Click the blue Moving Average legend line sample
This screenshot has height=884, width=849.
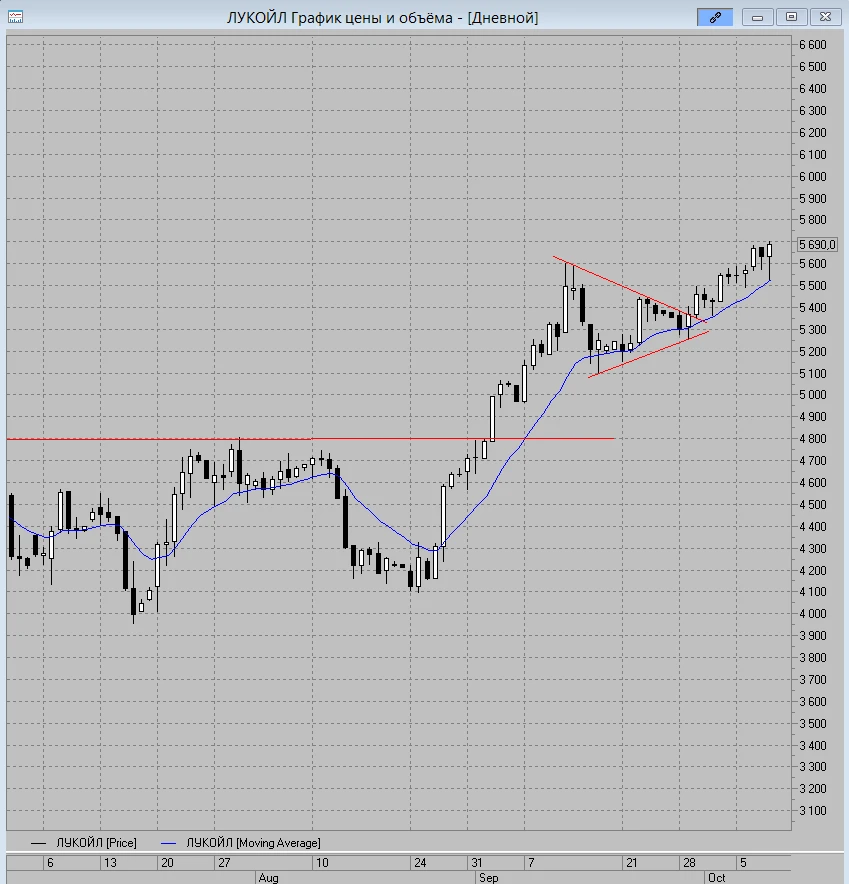(169, 843)
